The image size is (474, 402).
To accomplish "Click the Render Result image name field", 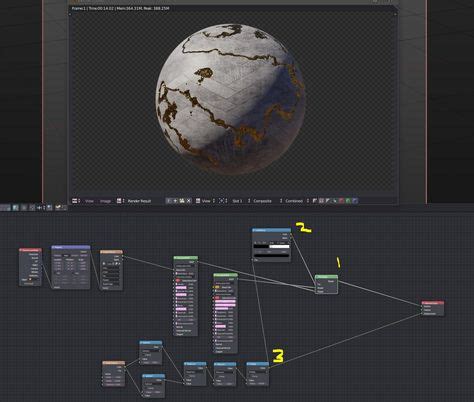I will pyautogui.click(x=139, y=201).
